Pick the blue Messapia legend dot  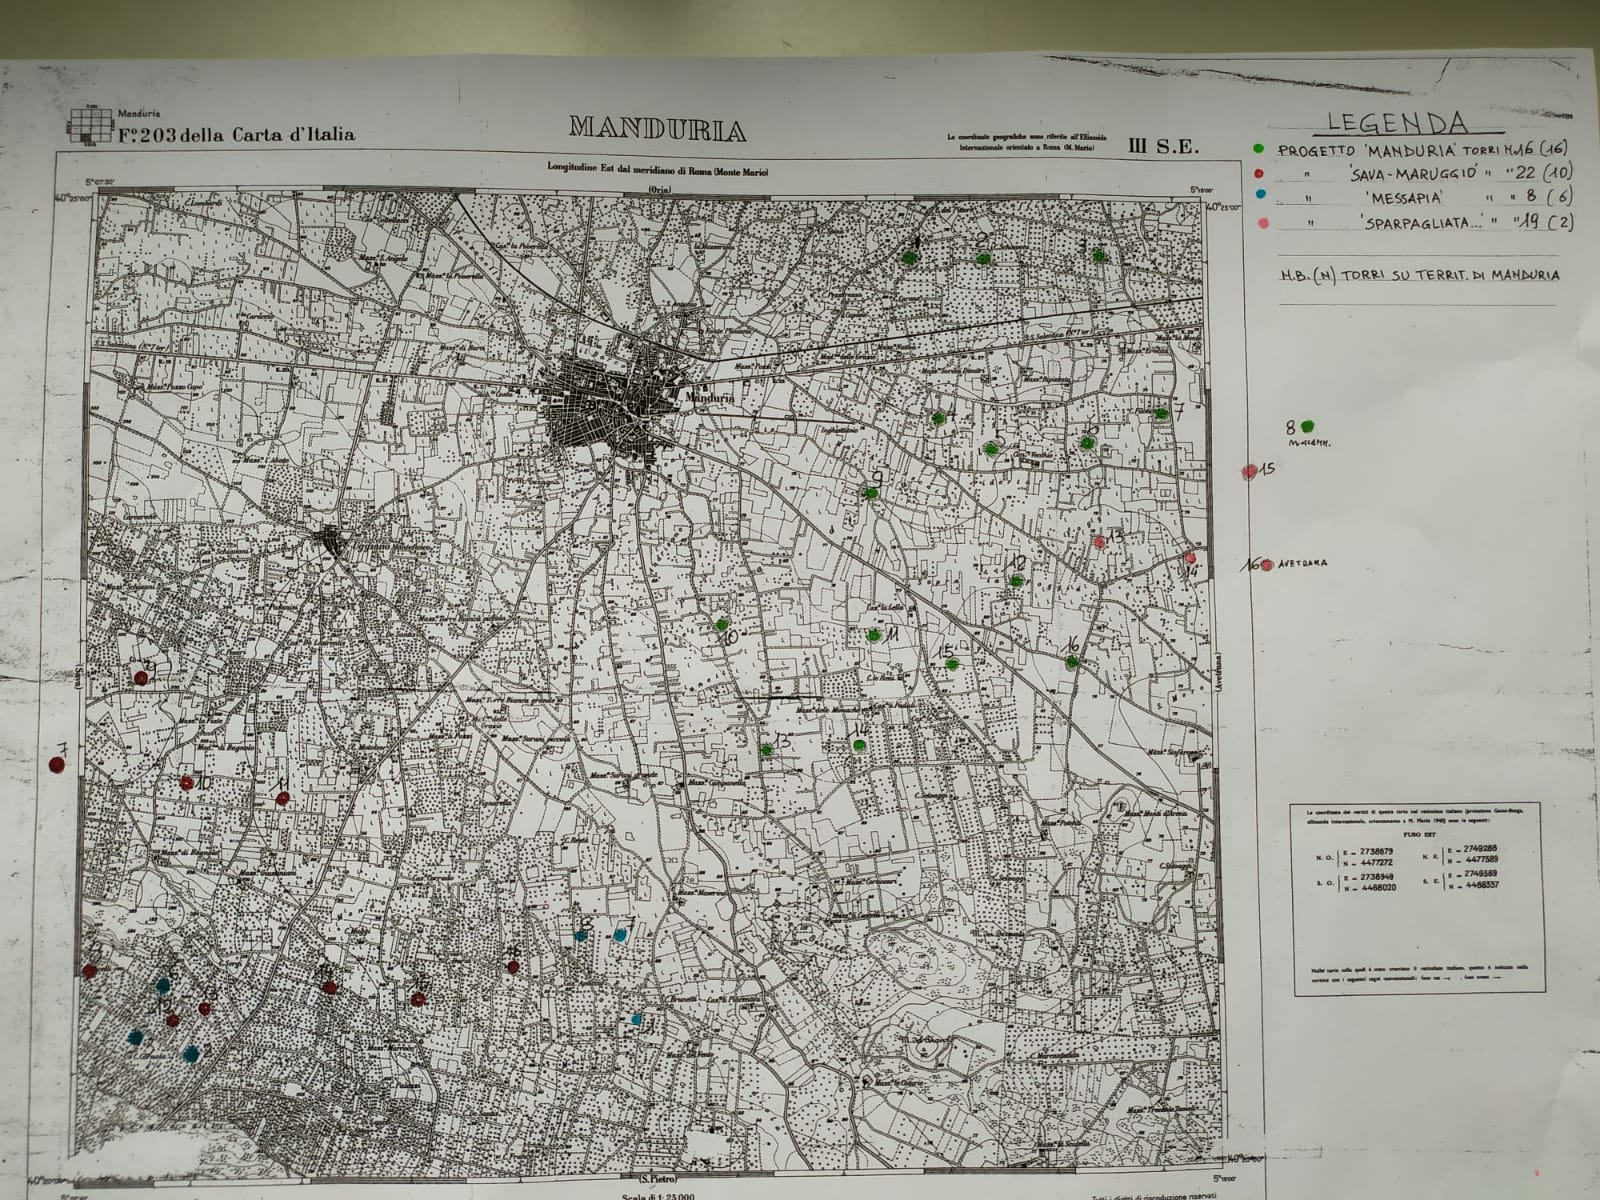[1260, 196]
